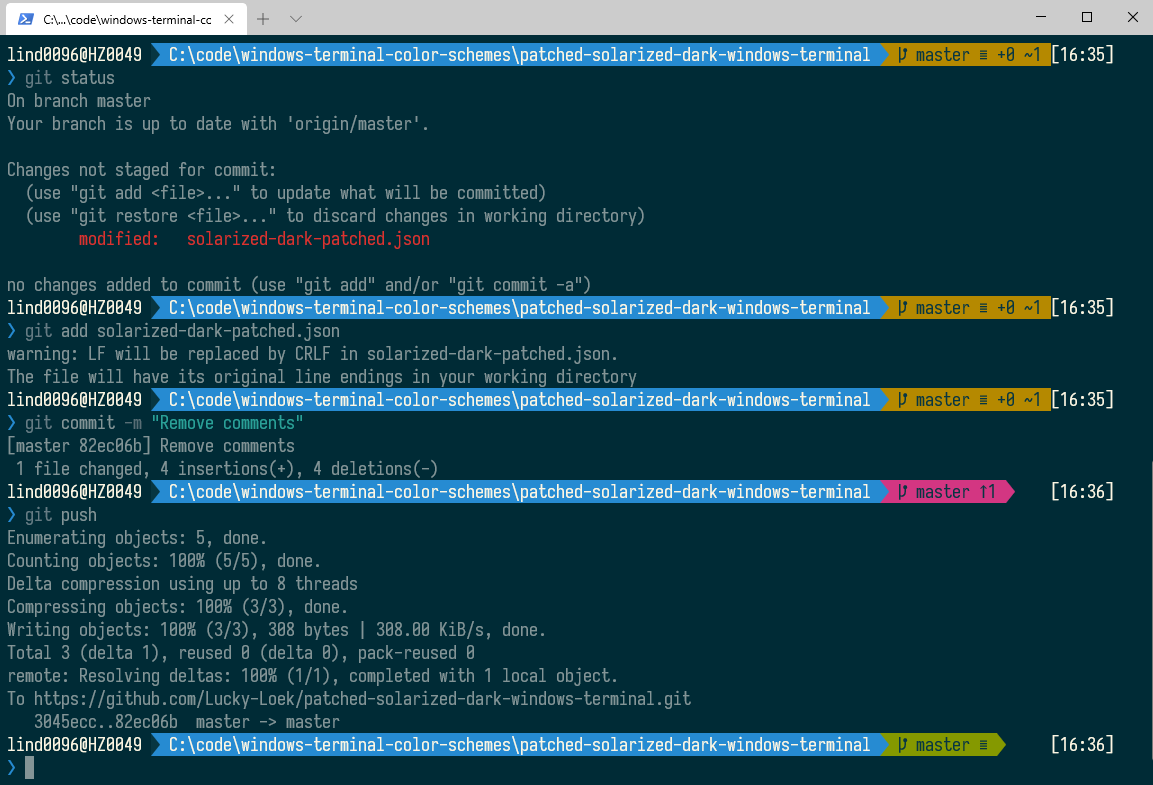Image resolution: width=1153 pixels, height=785 pixels.
Task: Click the 'remote: Resolving deltas' line
Action: (x=313, y=675)
